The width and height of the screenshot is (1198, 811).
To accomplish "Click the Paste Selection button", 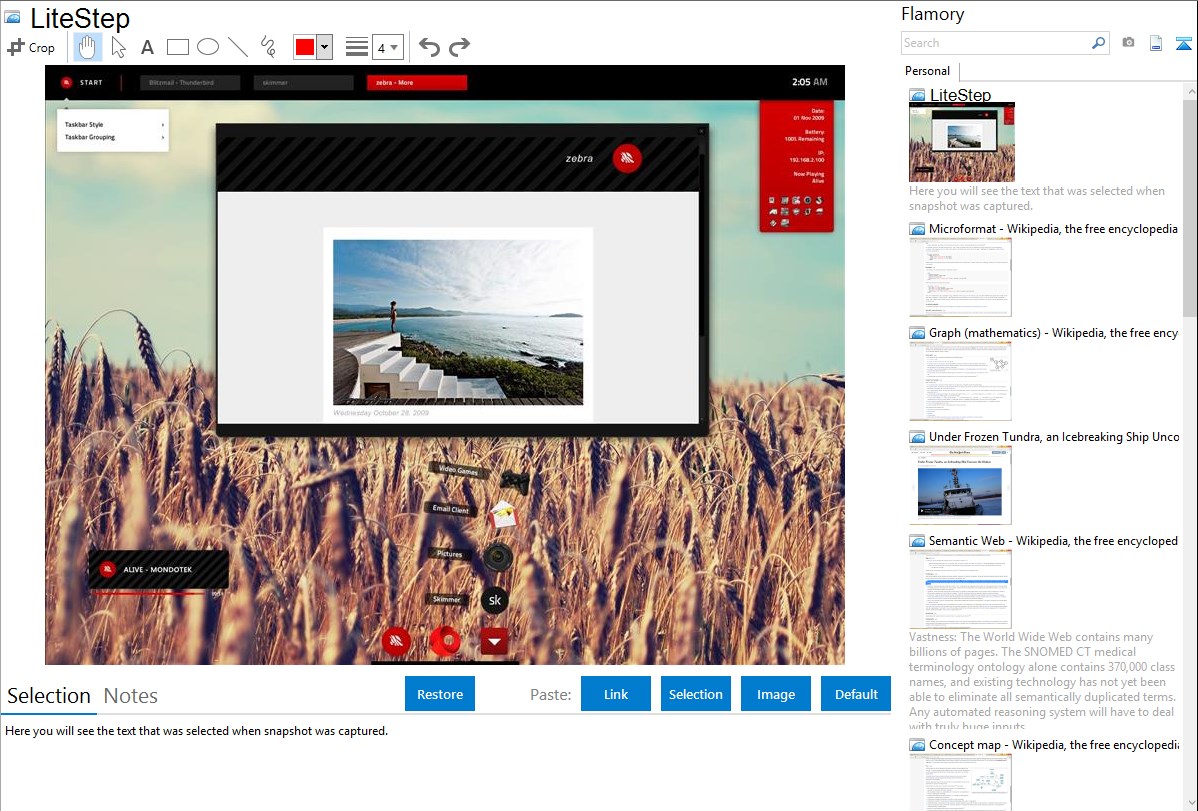I will coord(696,694).
